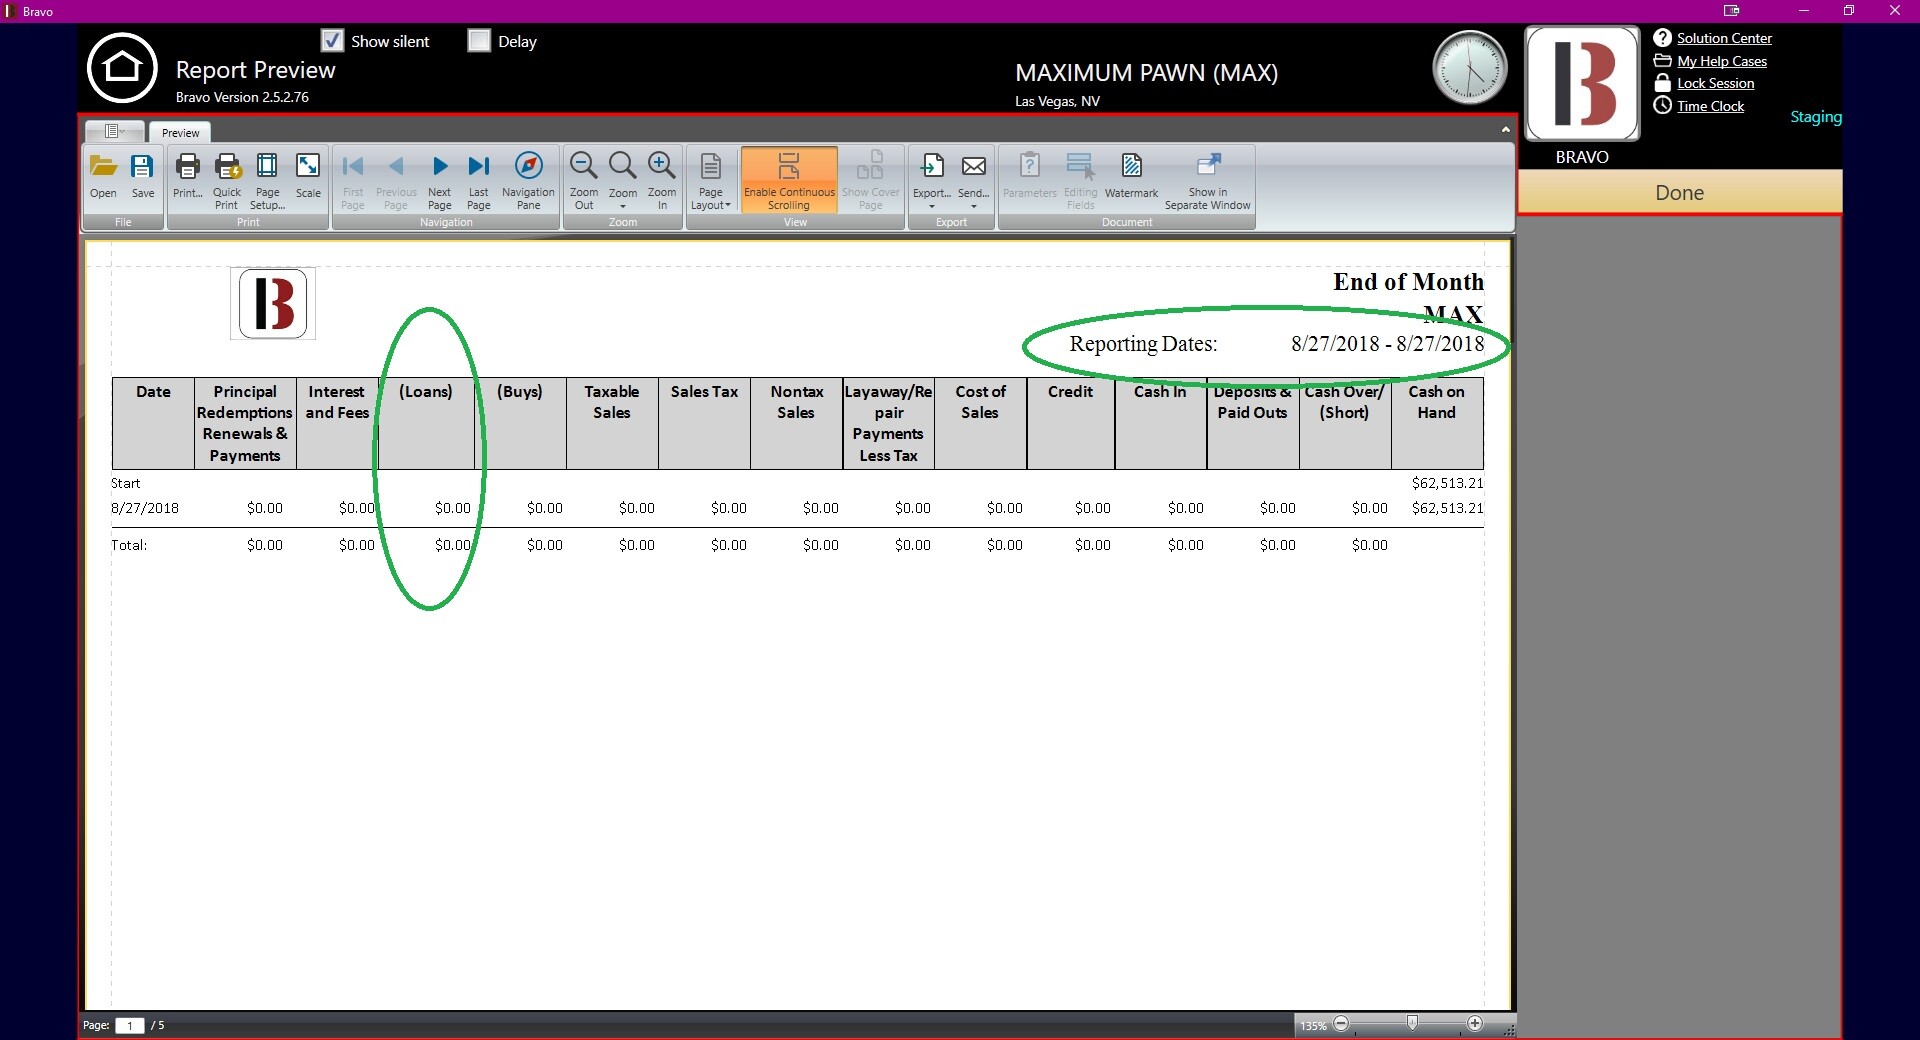The image size is (1920, 1040).
Task: Toggle the Show silent checkbox
Action: [x=333, y=40]
